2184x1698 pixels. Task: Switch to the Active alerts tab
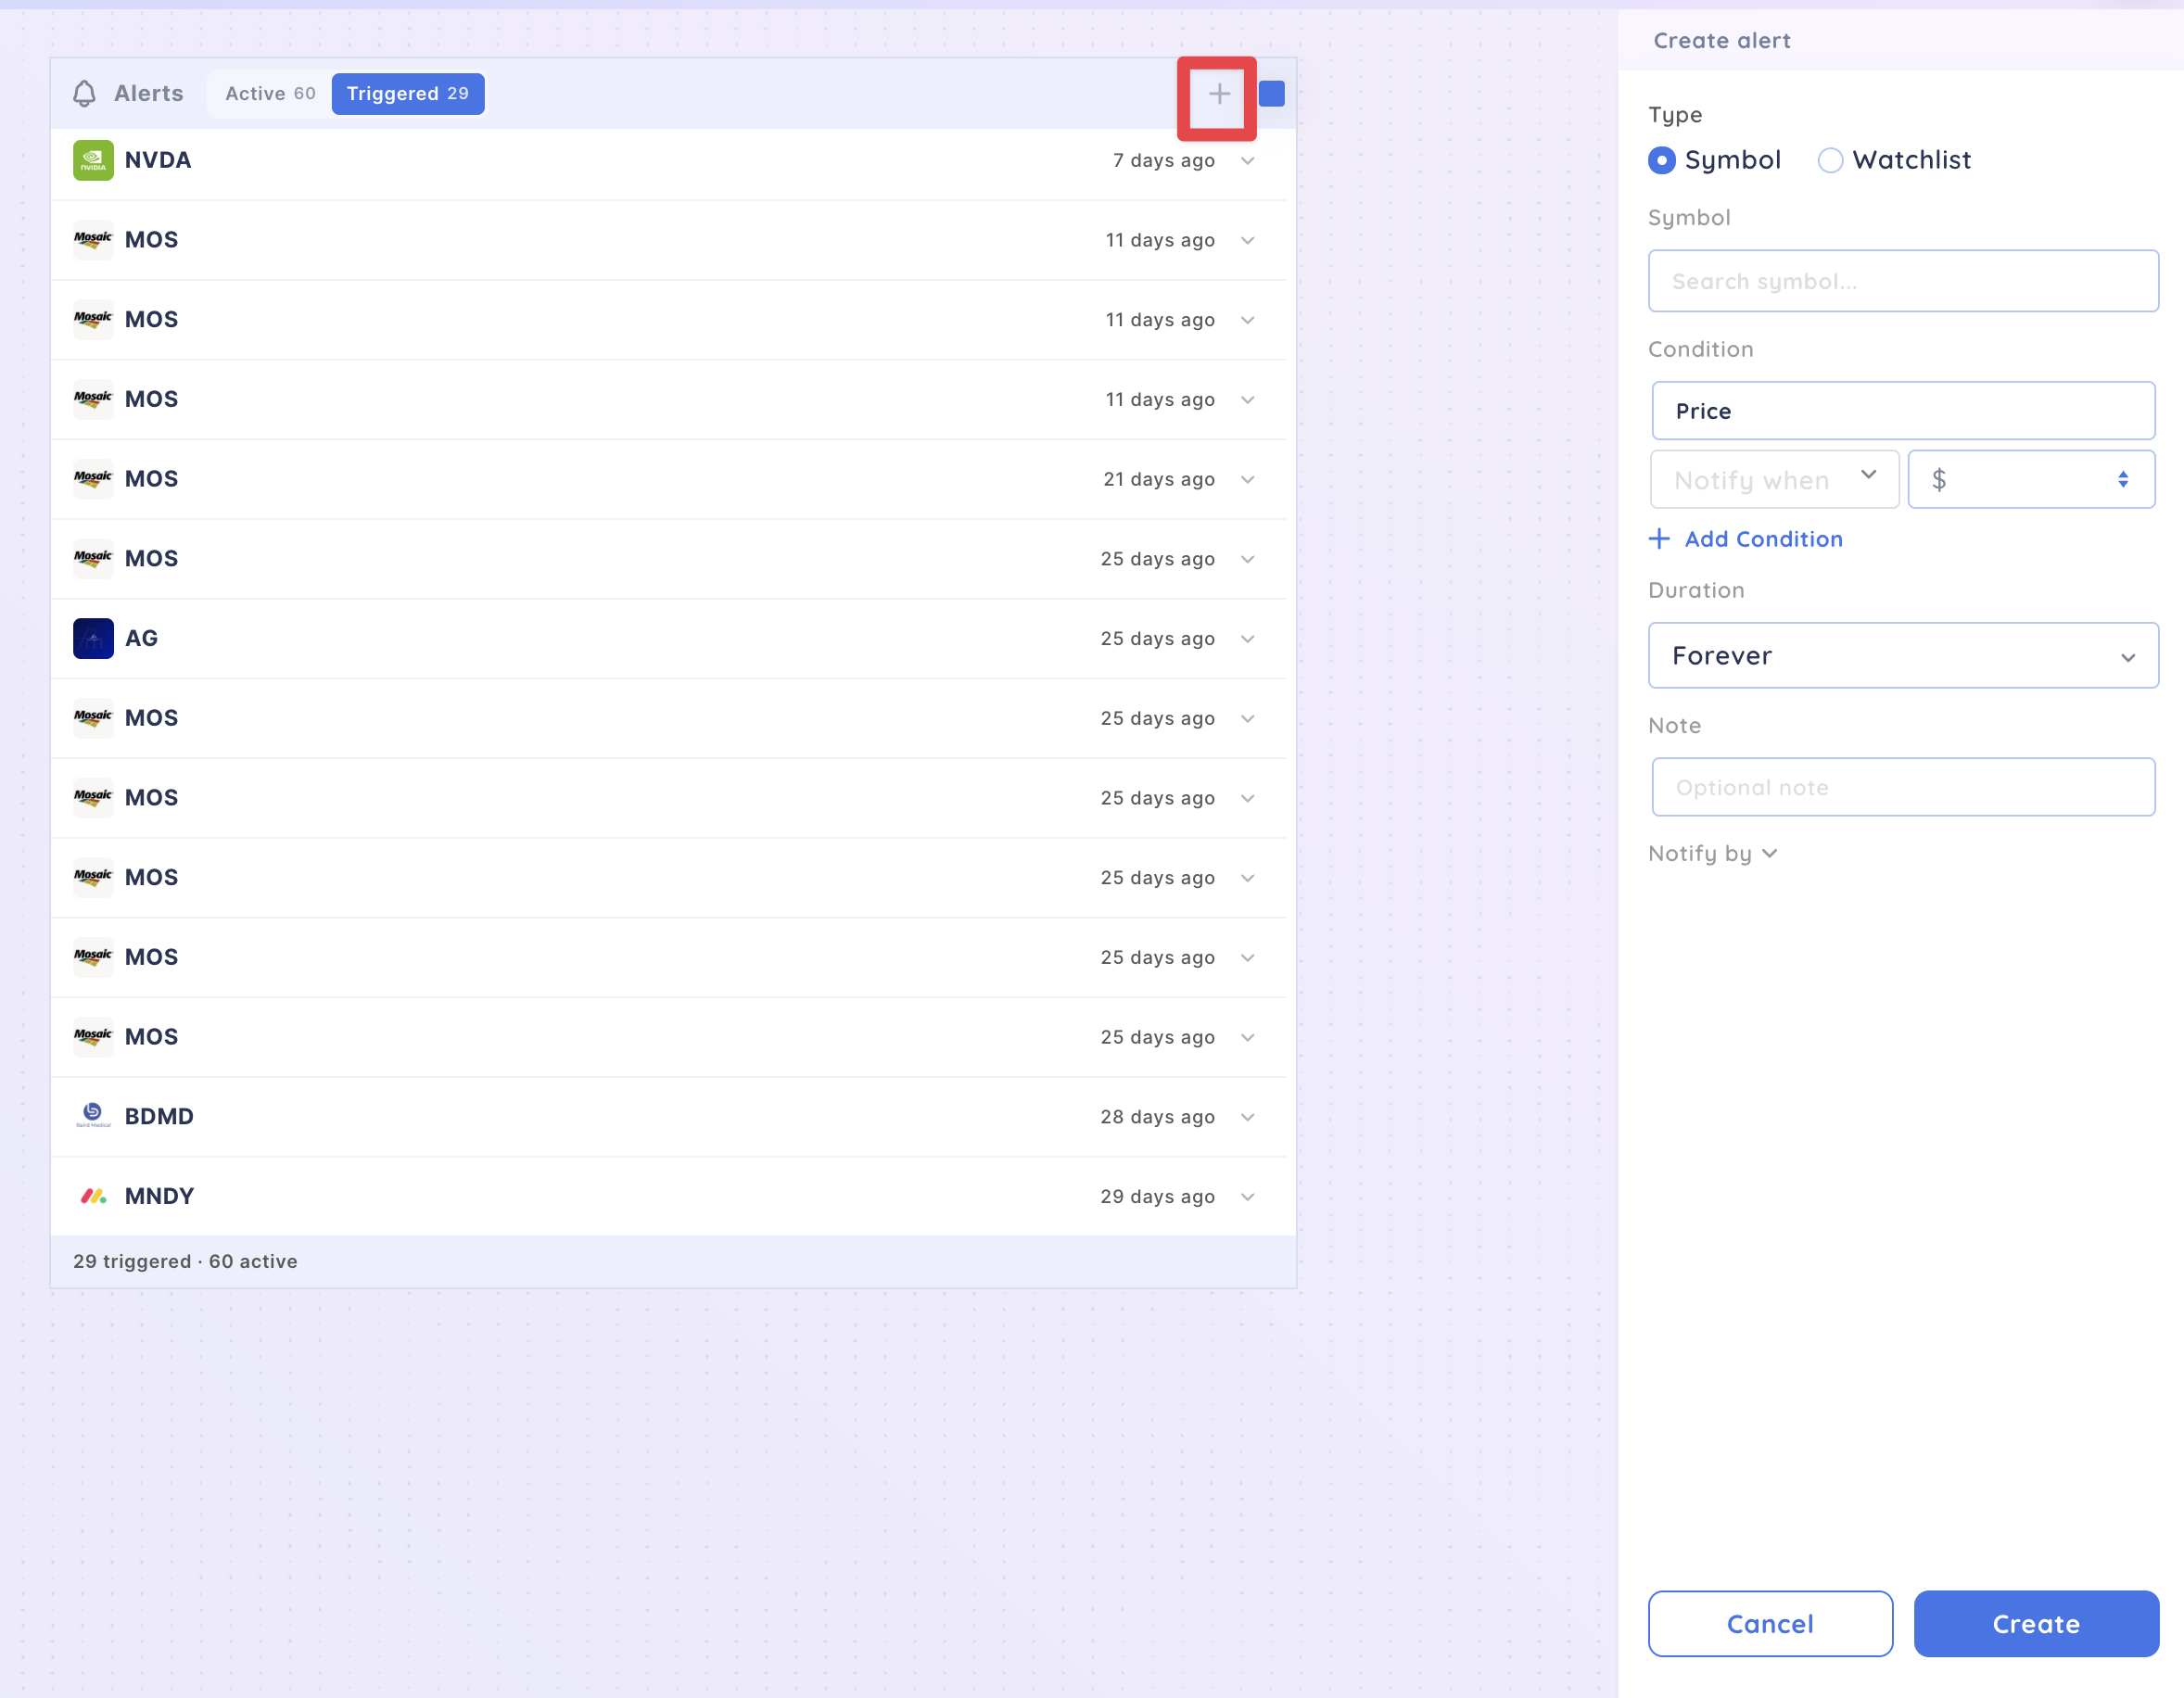(x=270, y=94)
